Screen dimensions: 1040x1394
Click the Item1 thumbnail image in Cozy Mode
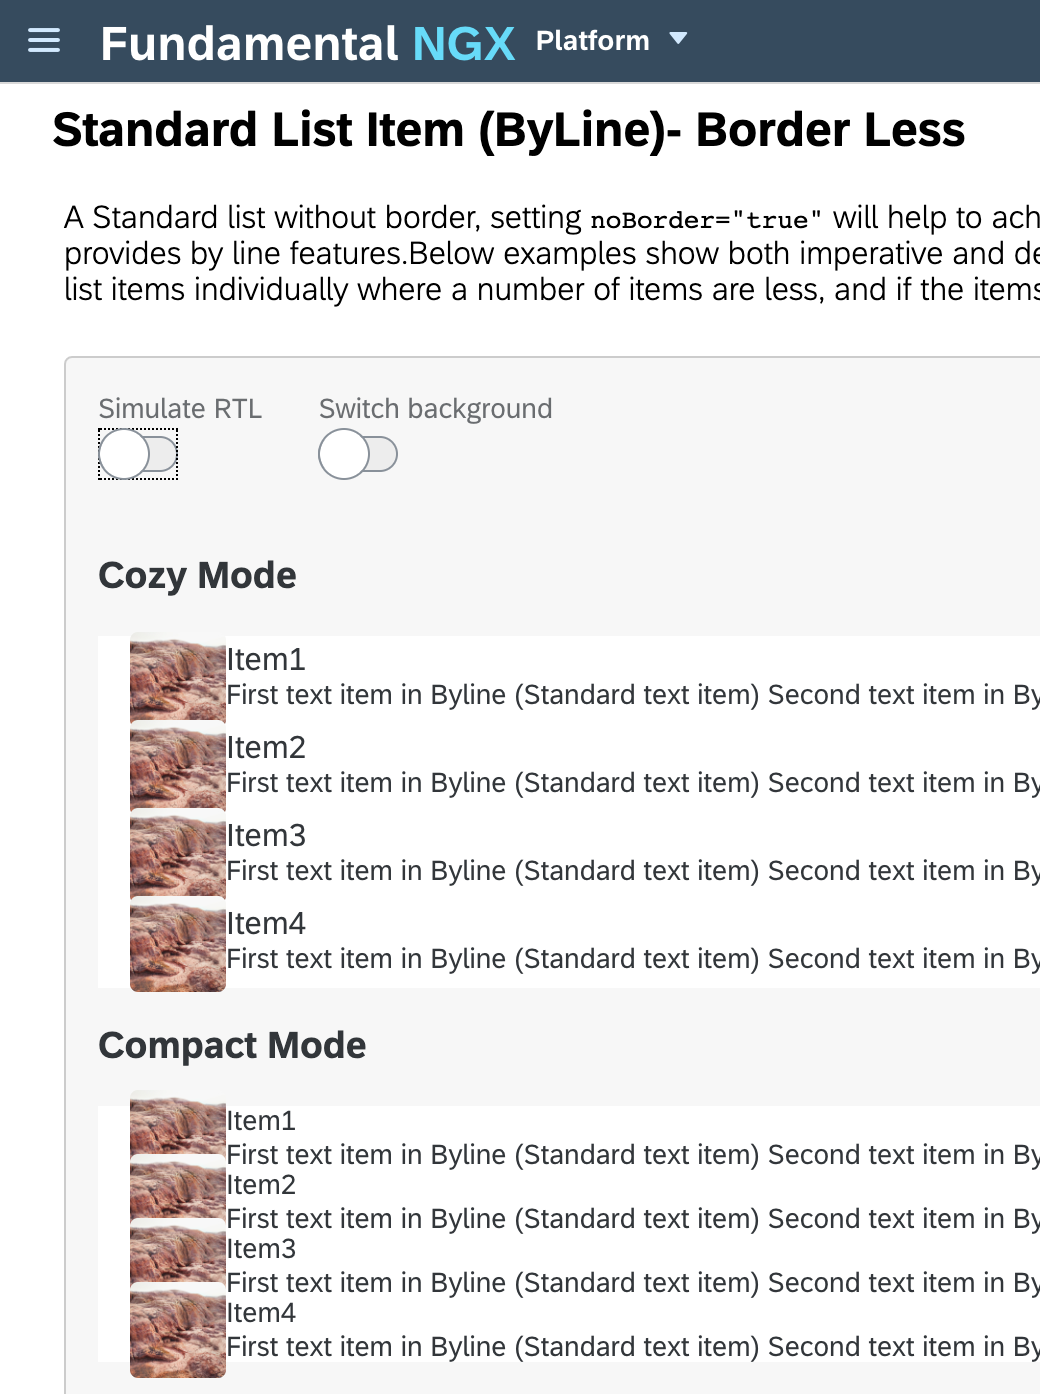click(x=177, y=677)
